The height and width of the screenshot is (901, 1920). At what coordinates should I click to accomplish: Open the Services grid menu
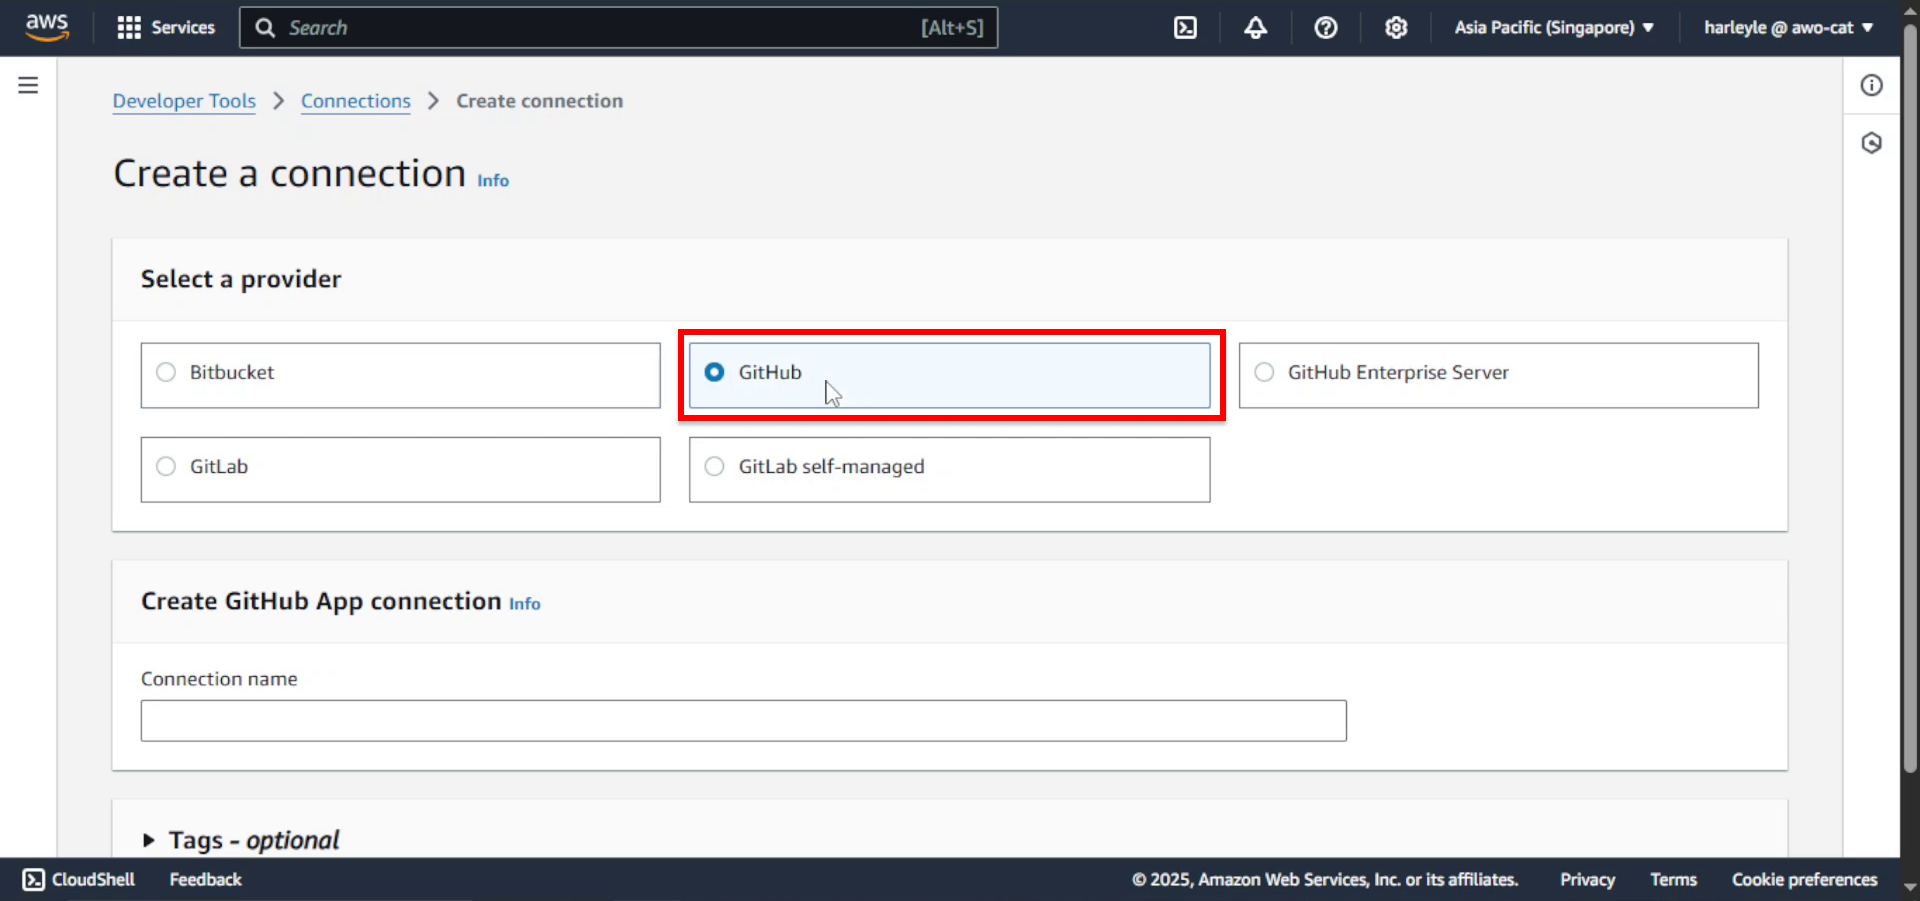point(129,28)
